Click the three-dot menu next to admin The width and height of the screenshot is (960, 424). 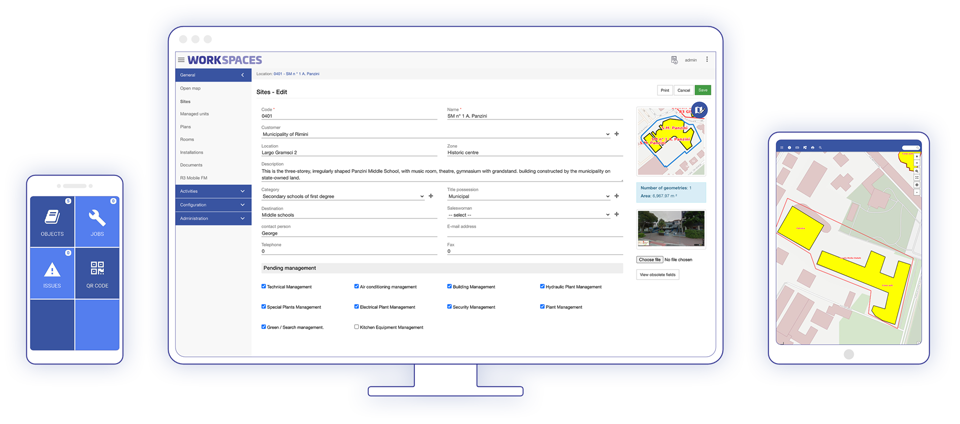pyautogui.click(x=707, y=60)
